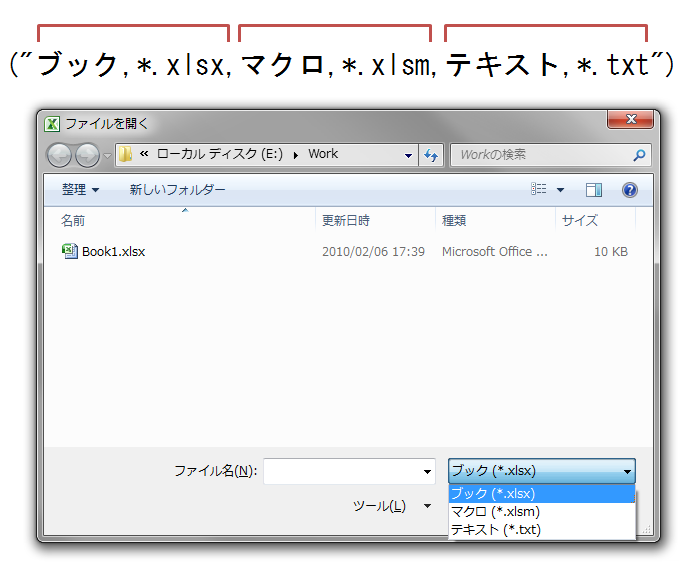Open the recent locations dropdown arrow

107,155
